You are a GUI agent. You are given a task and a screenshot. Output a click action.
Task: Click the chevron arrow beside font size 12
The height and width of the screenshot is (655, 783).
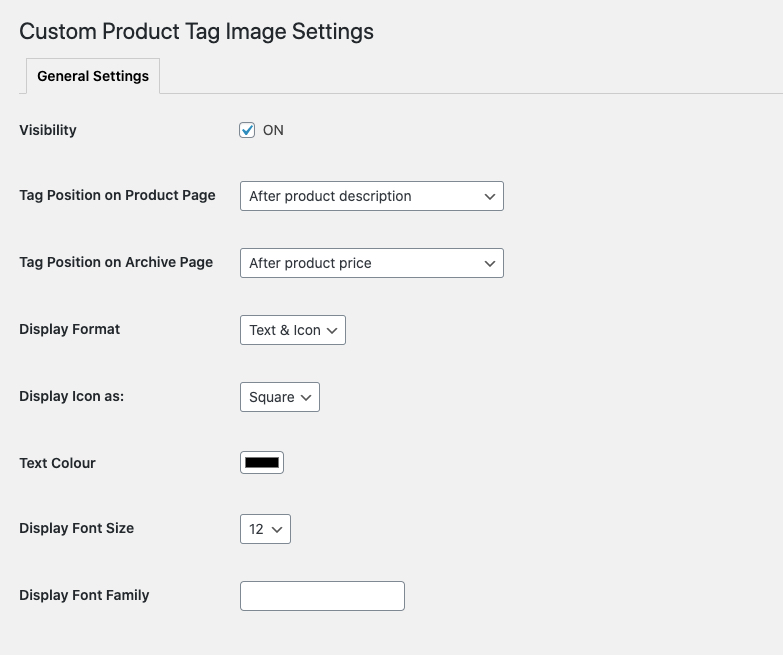(277, 529)
